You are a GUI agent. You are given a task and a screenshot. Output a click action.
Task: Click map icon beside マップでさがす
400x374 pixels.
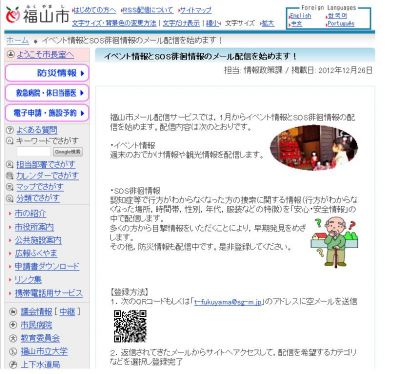[x=10, y=187]
